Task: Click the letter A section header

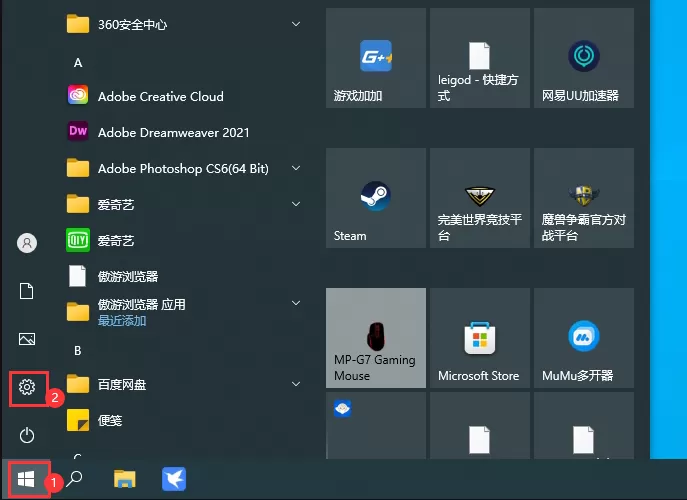Action: [x=78, y=63]
